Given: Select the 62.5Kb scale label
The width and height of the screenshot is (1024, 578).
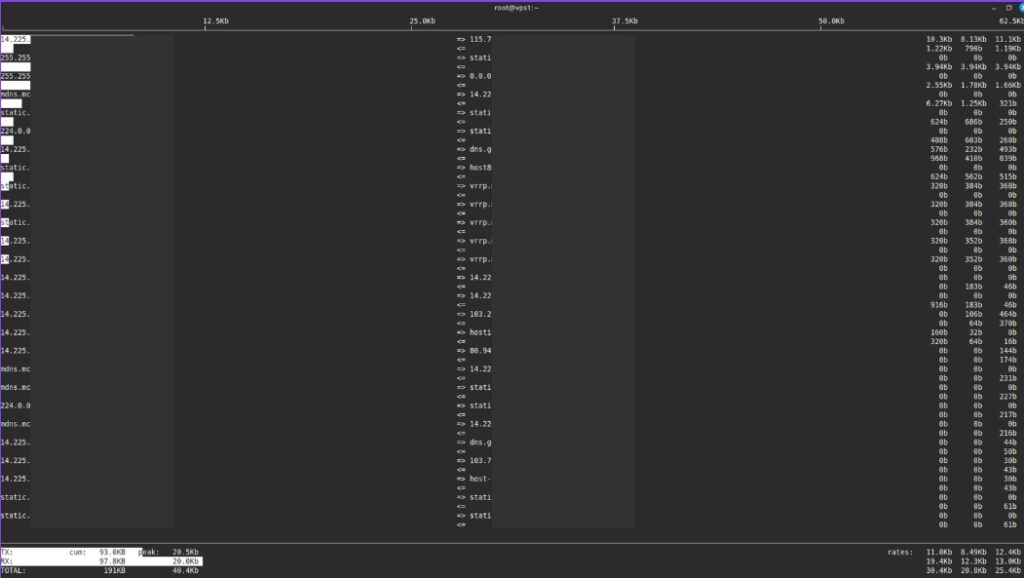Looking at the screenshot, I should click(1010, 20).
